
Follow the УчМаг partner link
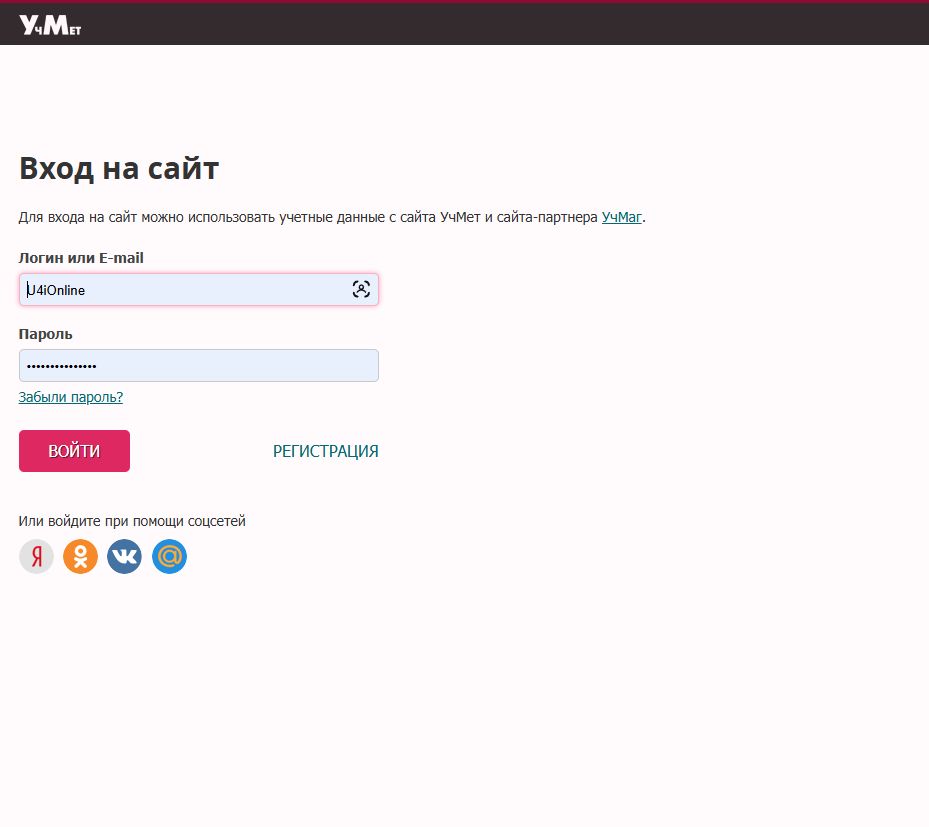[x=622, y=217]
